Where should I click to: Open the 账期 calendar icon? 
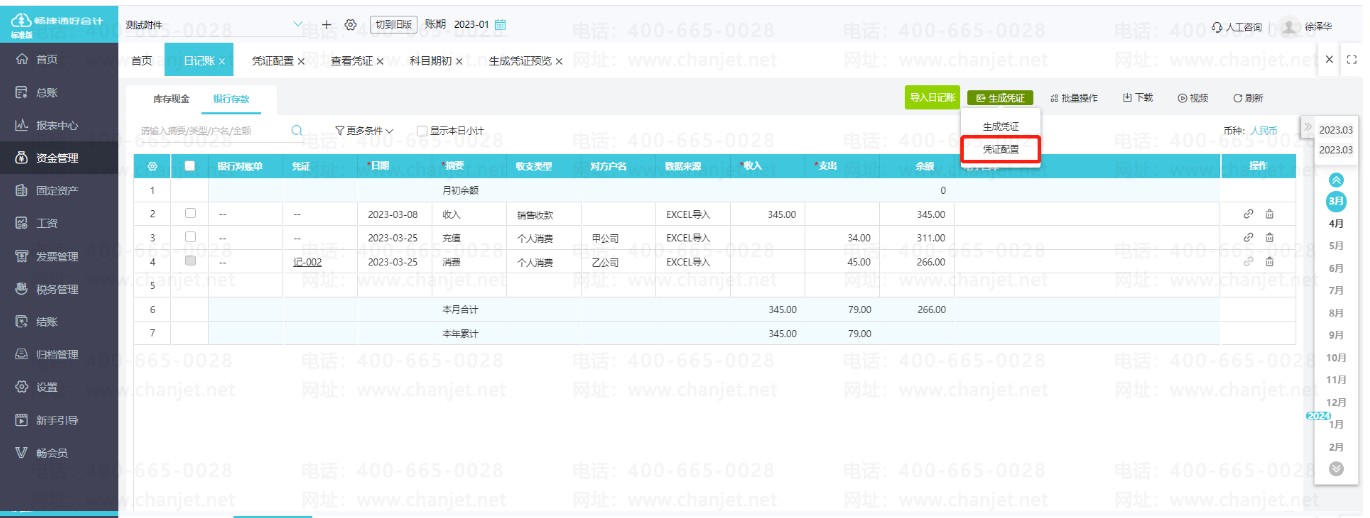tap(501, 24)
